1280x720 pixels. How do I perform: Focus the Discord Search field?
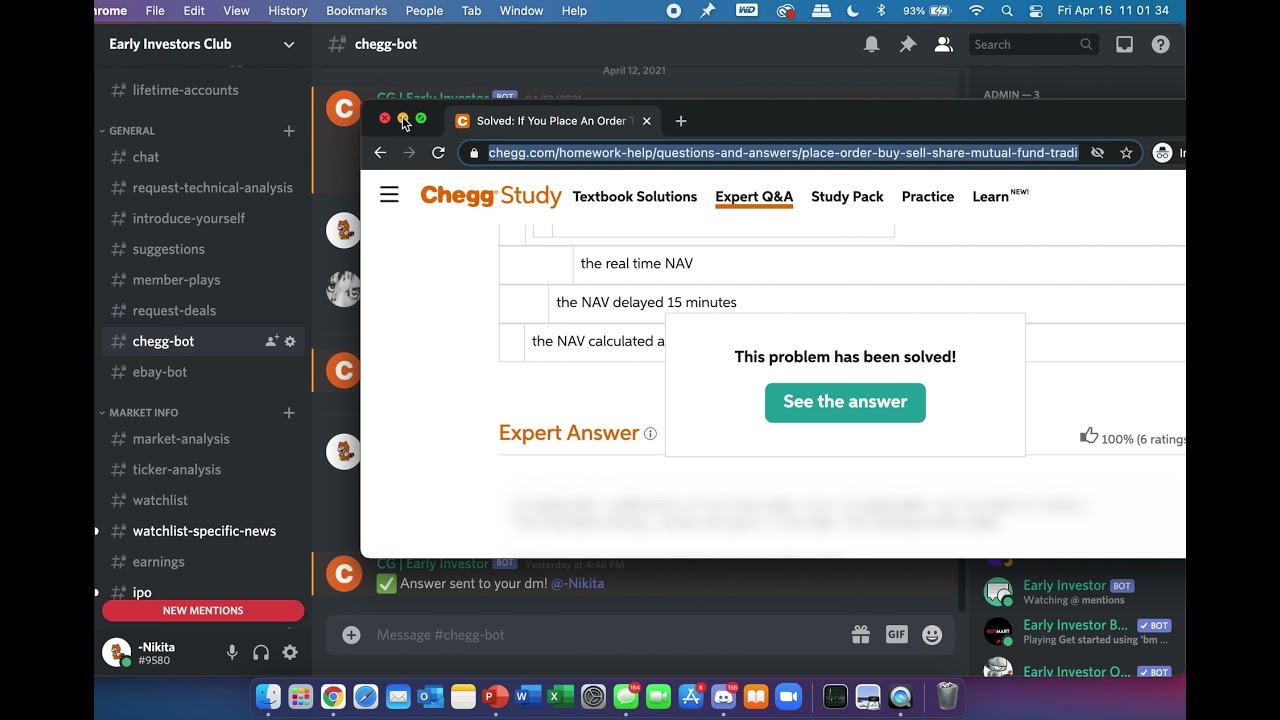click(1033, 44)
